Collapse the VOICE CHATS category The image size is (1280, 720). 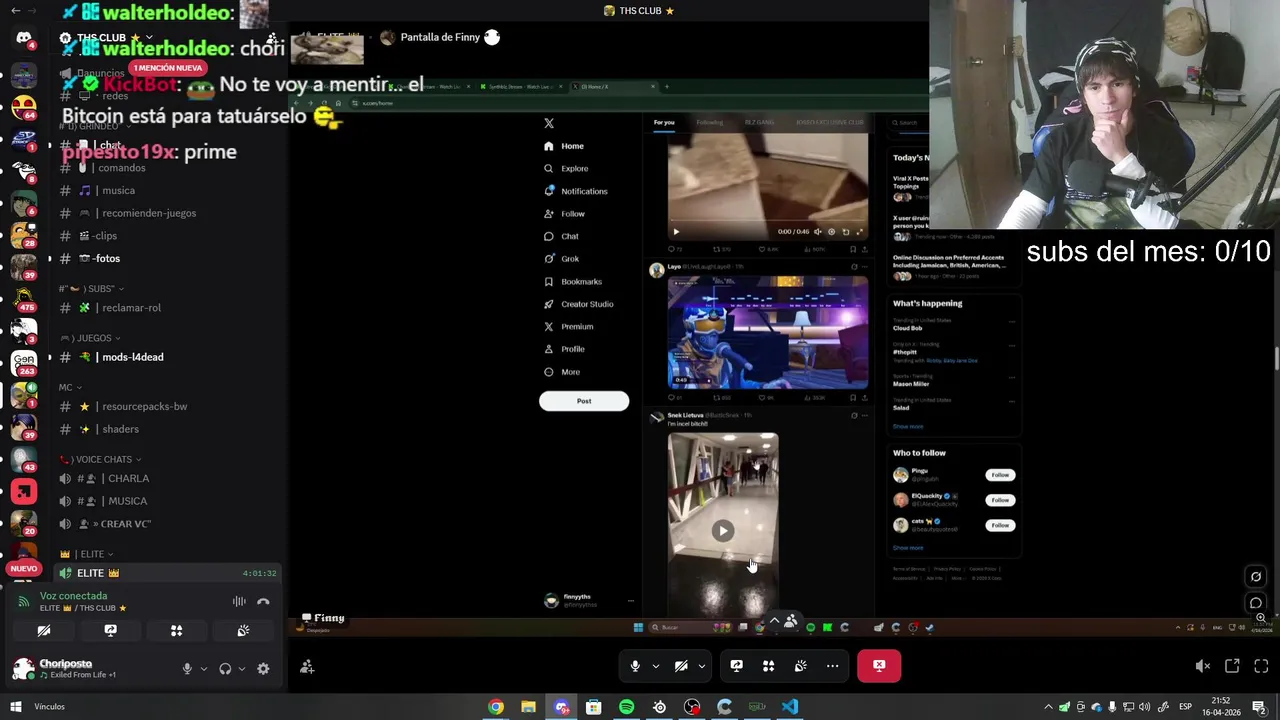pos(101,459)
